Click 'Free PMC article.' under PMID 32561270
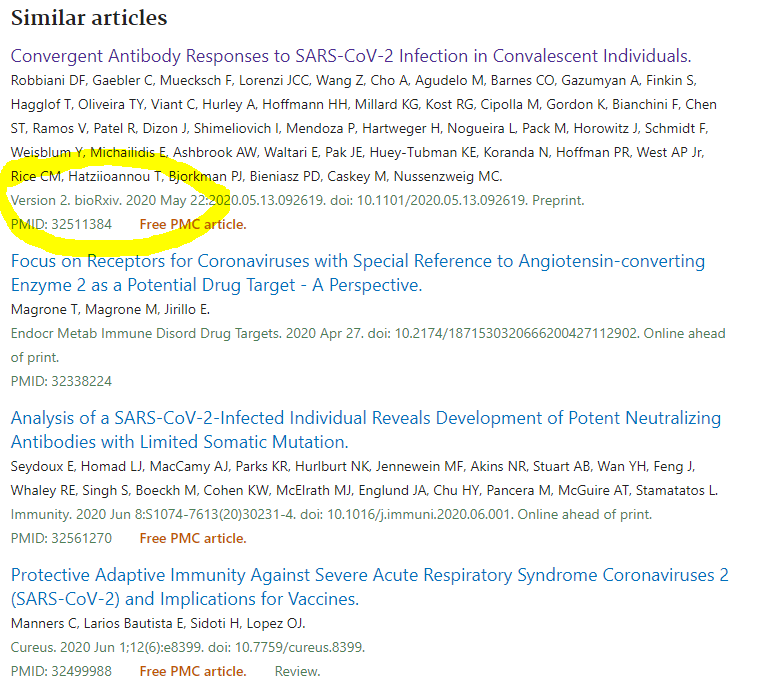The image size is (761, 691). [193, 538]
